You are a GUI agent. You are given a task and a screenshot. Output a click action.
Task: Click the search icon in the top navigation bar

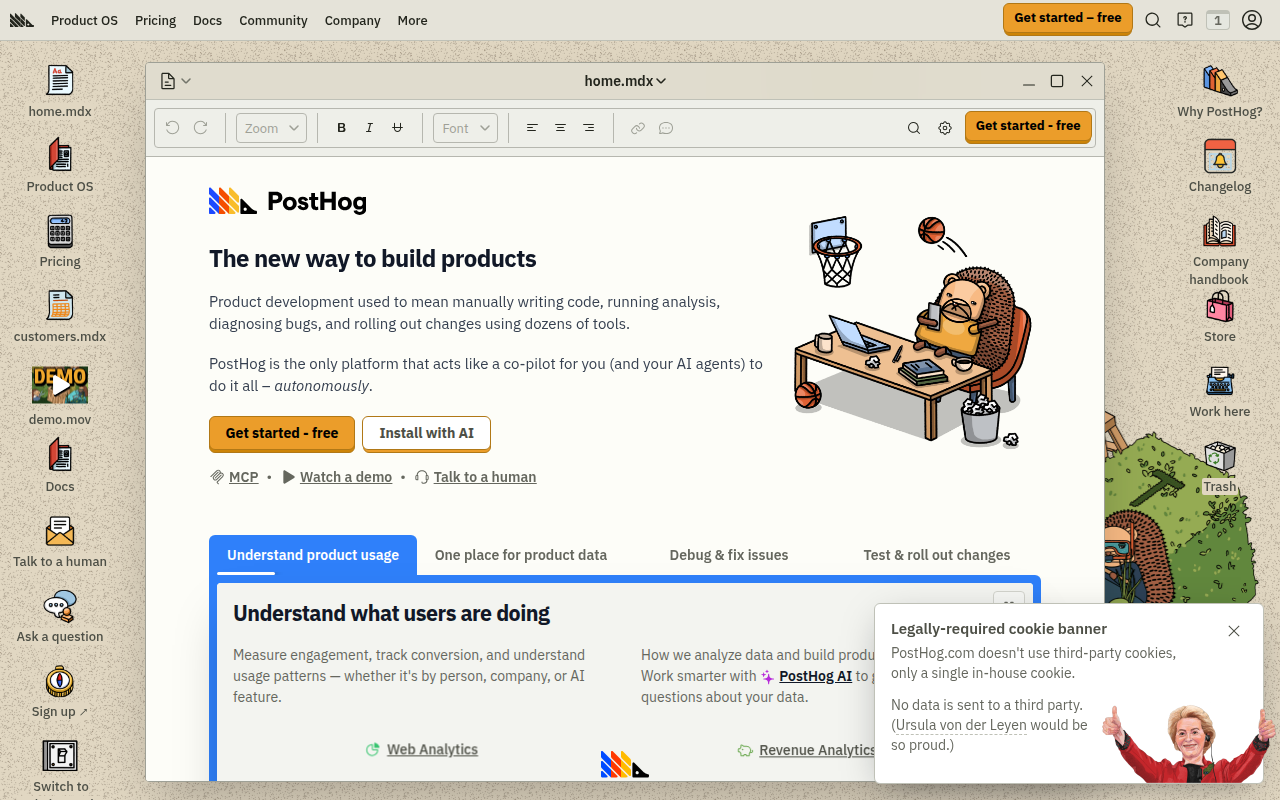coord(1153,20)
